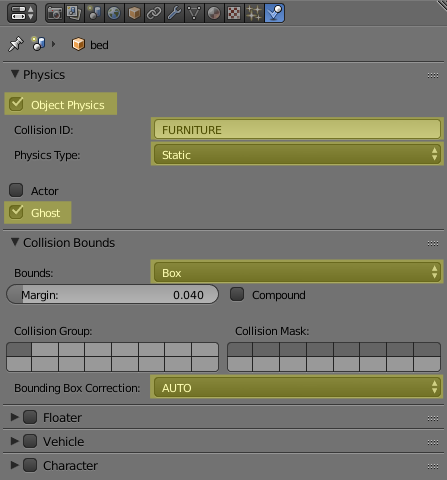The image size is (447, 480).
Task: Open the Particles sparkle tab
Action: pyautogui.click(x=254, y=13)
